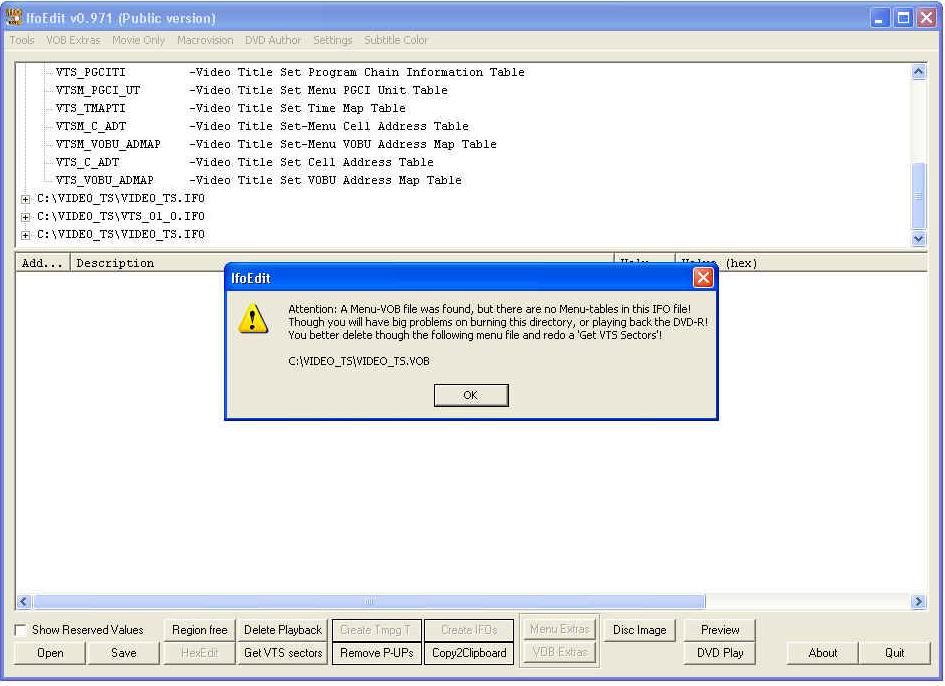Open the DVD Author menu
The height and width of the screenshot is (686, 945).
click(272, 40)
